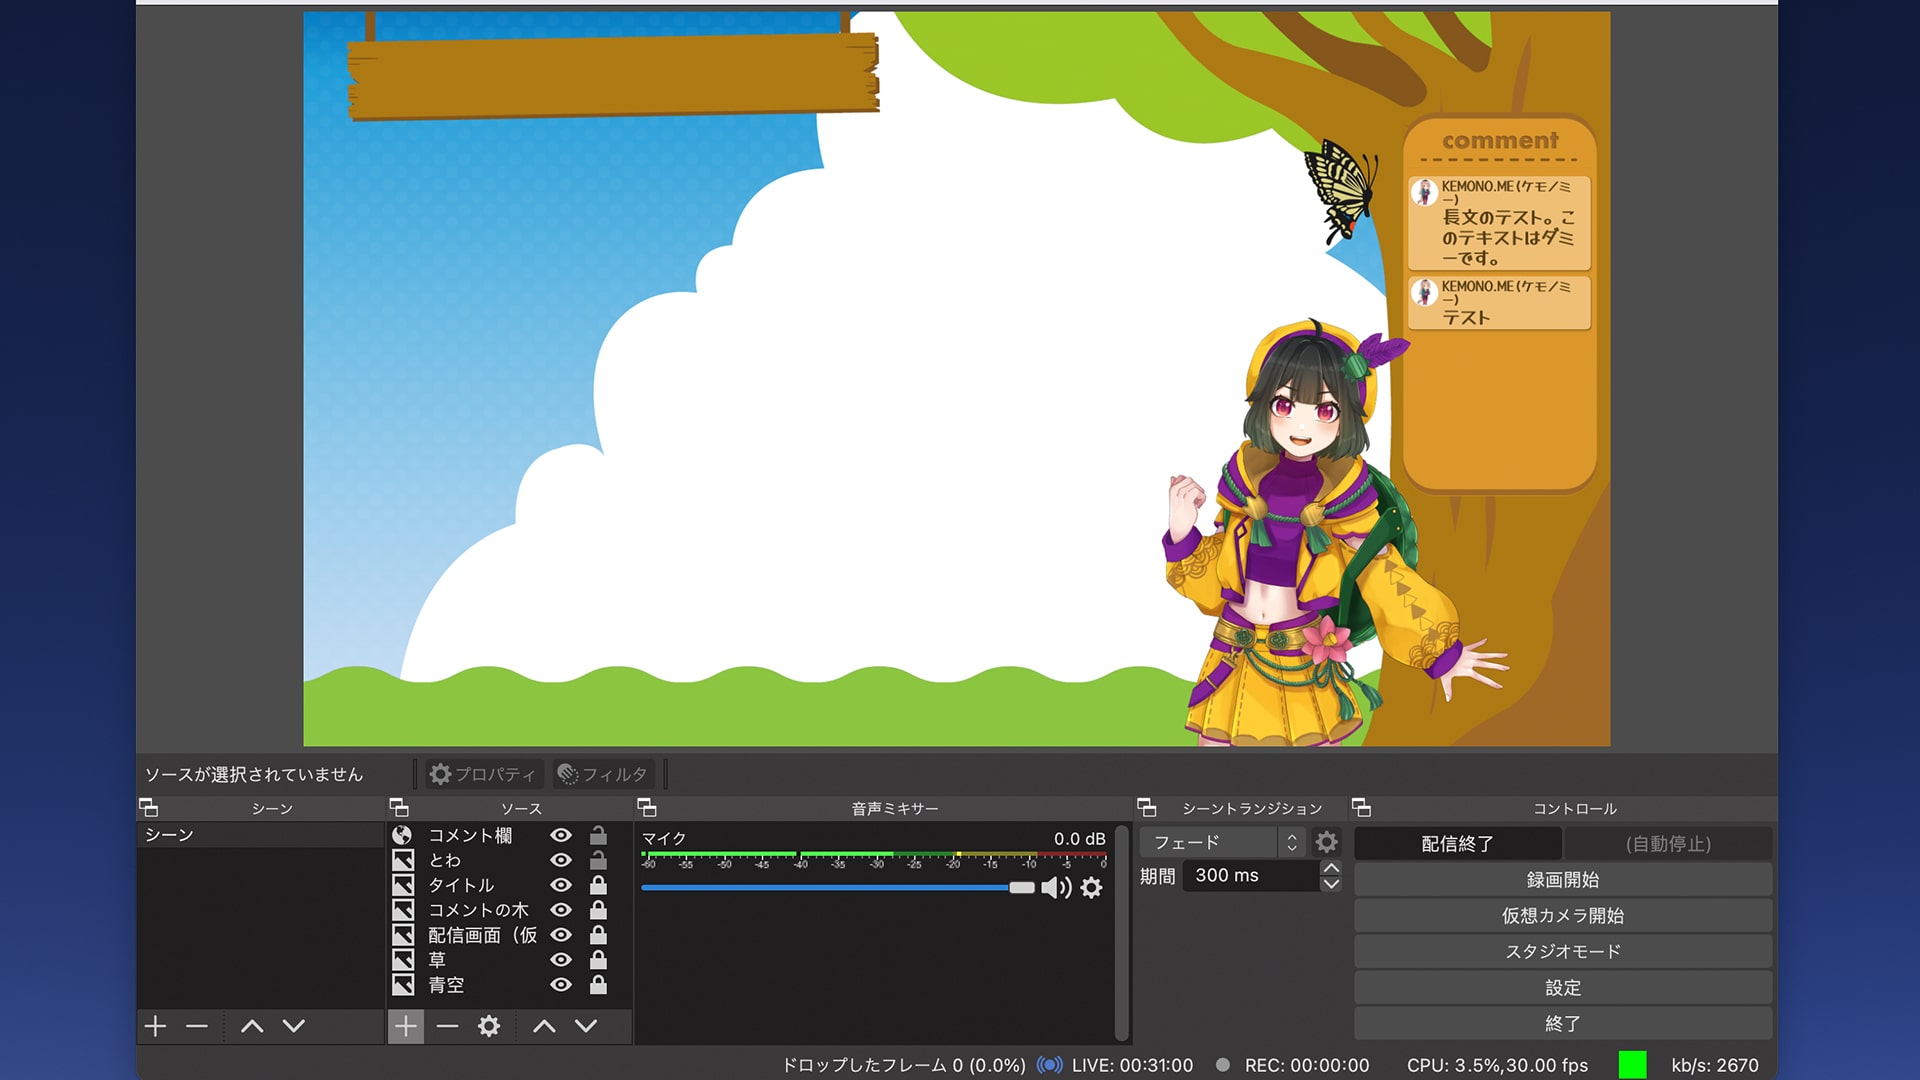Open the フィルタ button above the scenes panel
Viewport: 1920px width, 1080px height.
(602, 773)
